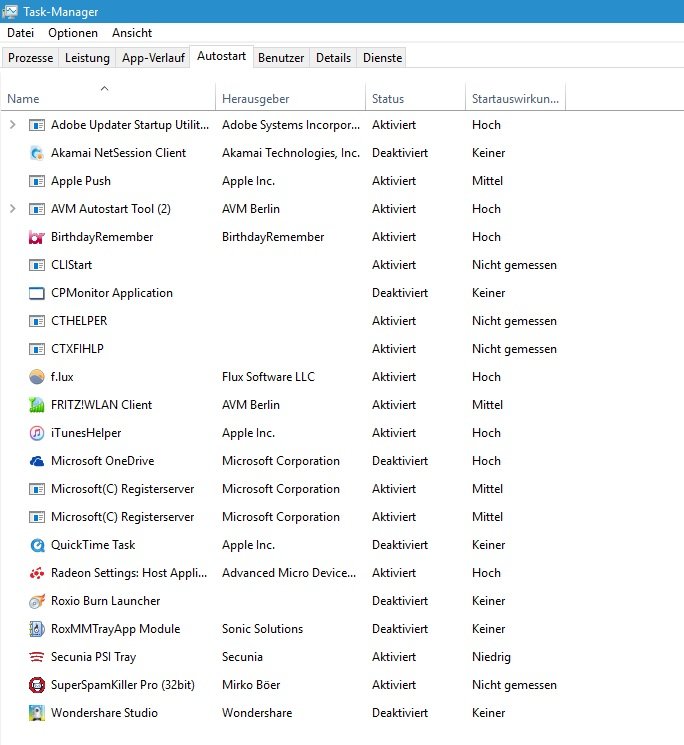Select the Akamai NetSession Client row name
The width and height of the screenshot is (684, 745).
(118, 153)
